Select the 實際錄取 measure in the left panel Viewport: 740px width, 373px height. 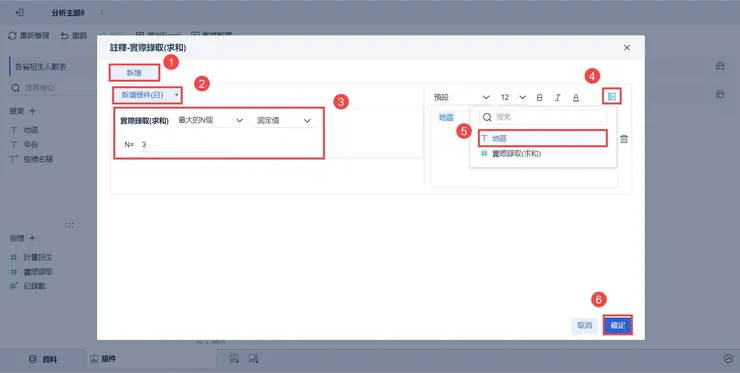tap(38, 272)
